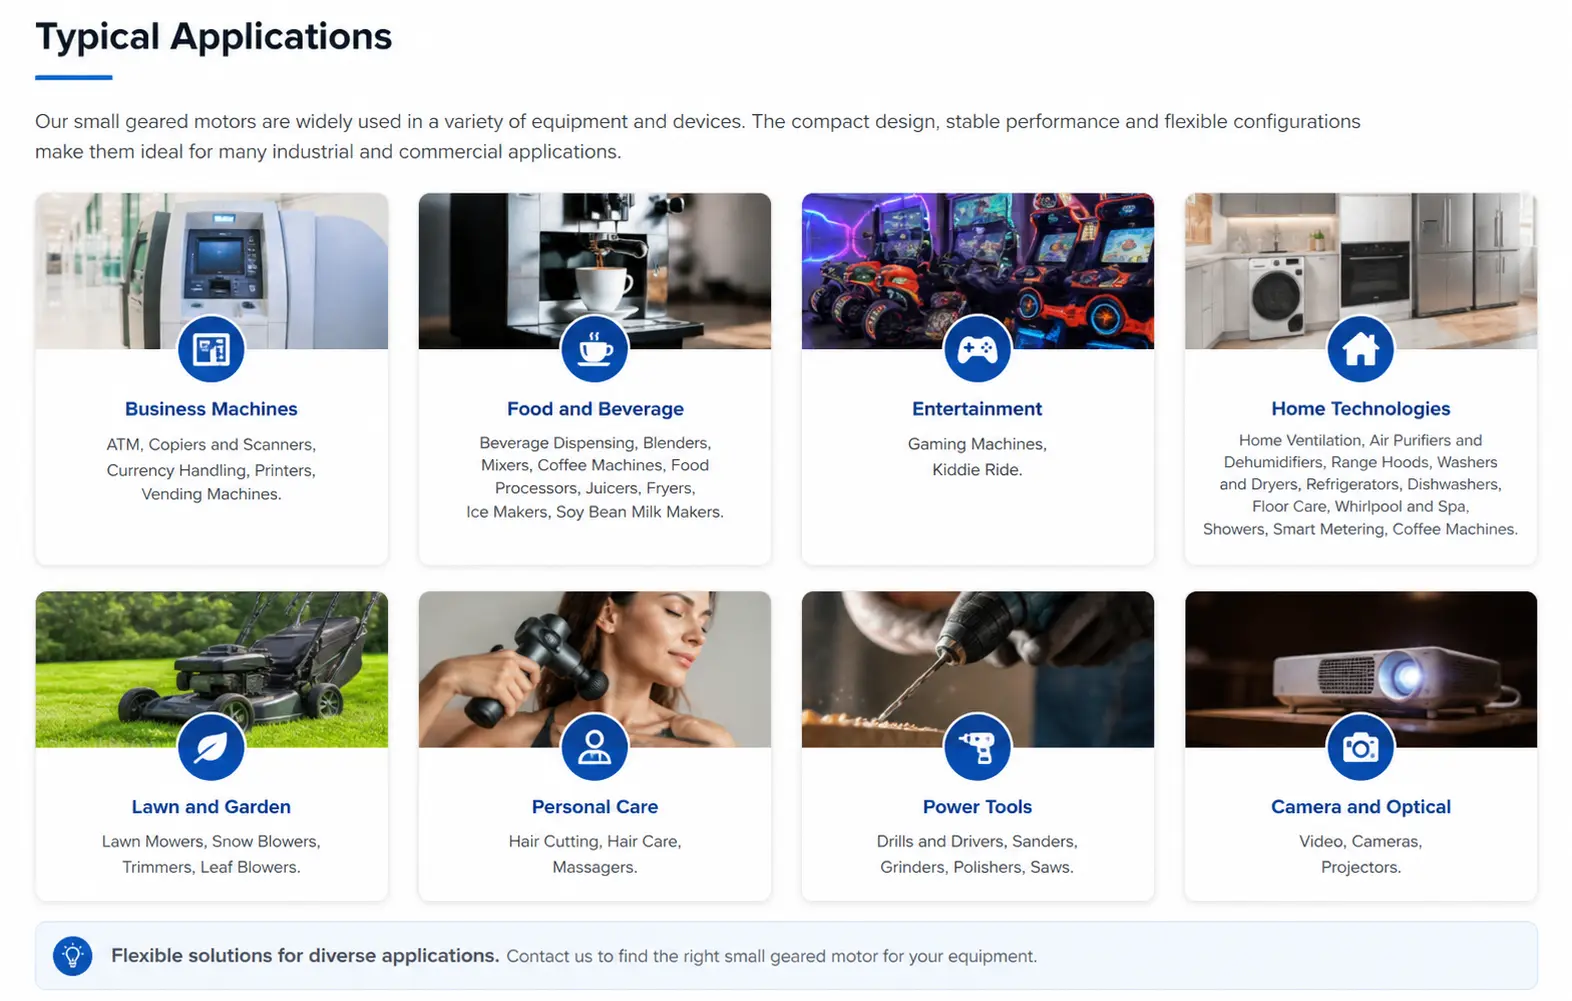Click the "Lawn Mowers, Snow Blowers" text

(x=211, y=855)
